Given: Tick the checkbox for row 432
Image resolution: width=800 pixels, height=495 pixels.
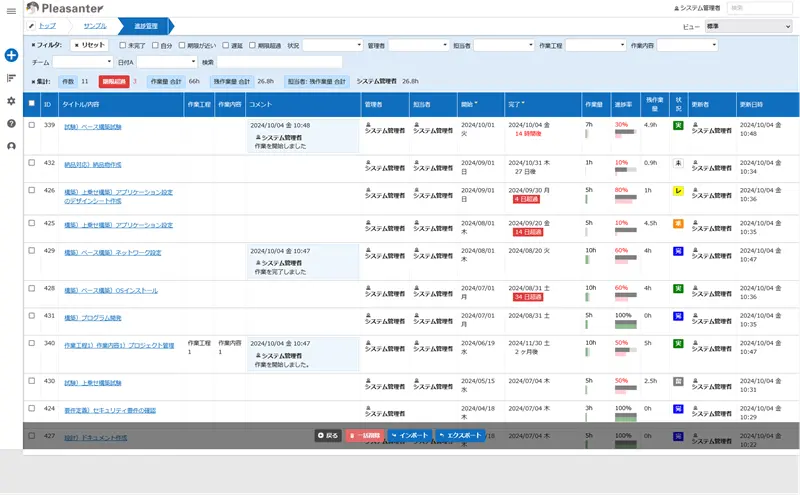Looking at the screenshot, I should (x=32, y=162).
